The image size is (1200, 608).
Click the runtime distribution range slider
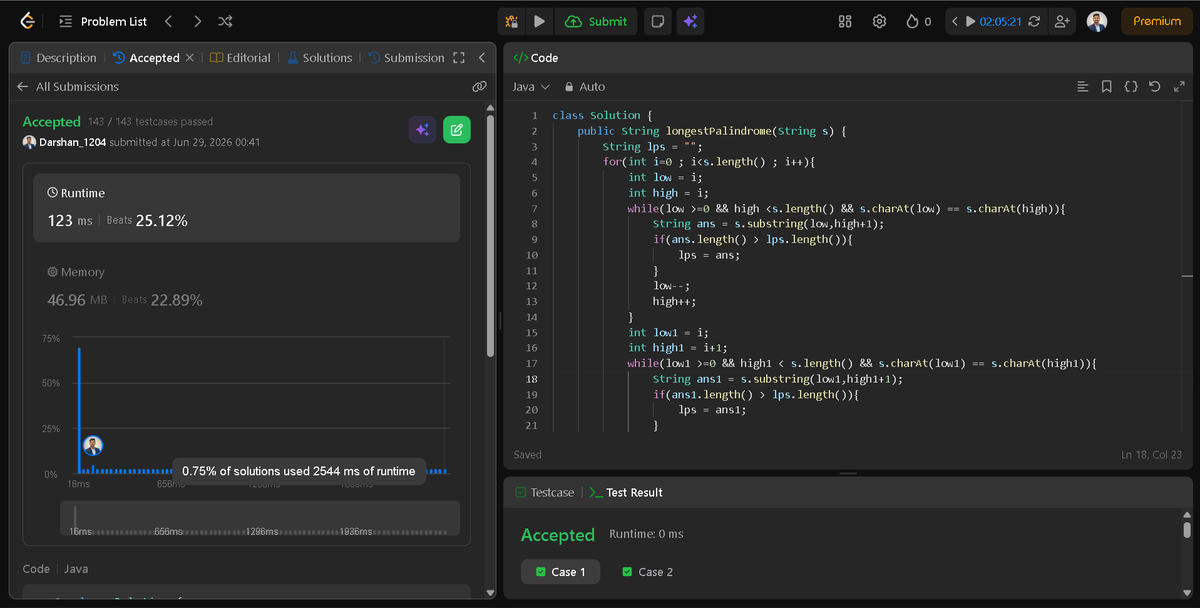pos(260,518)
